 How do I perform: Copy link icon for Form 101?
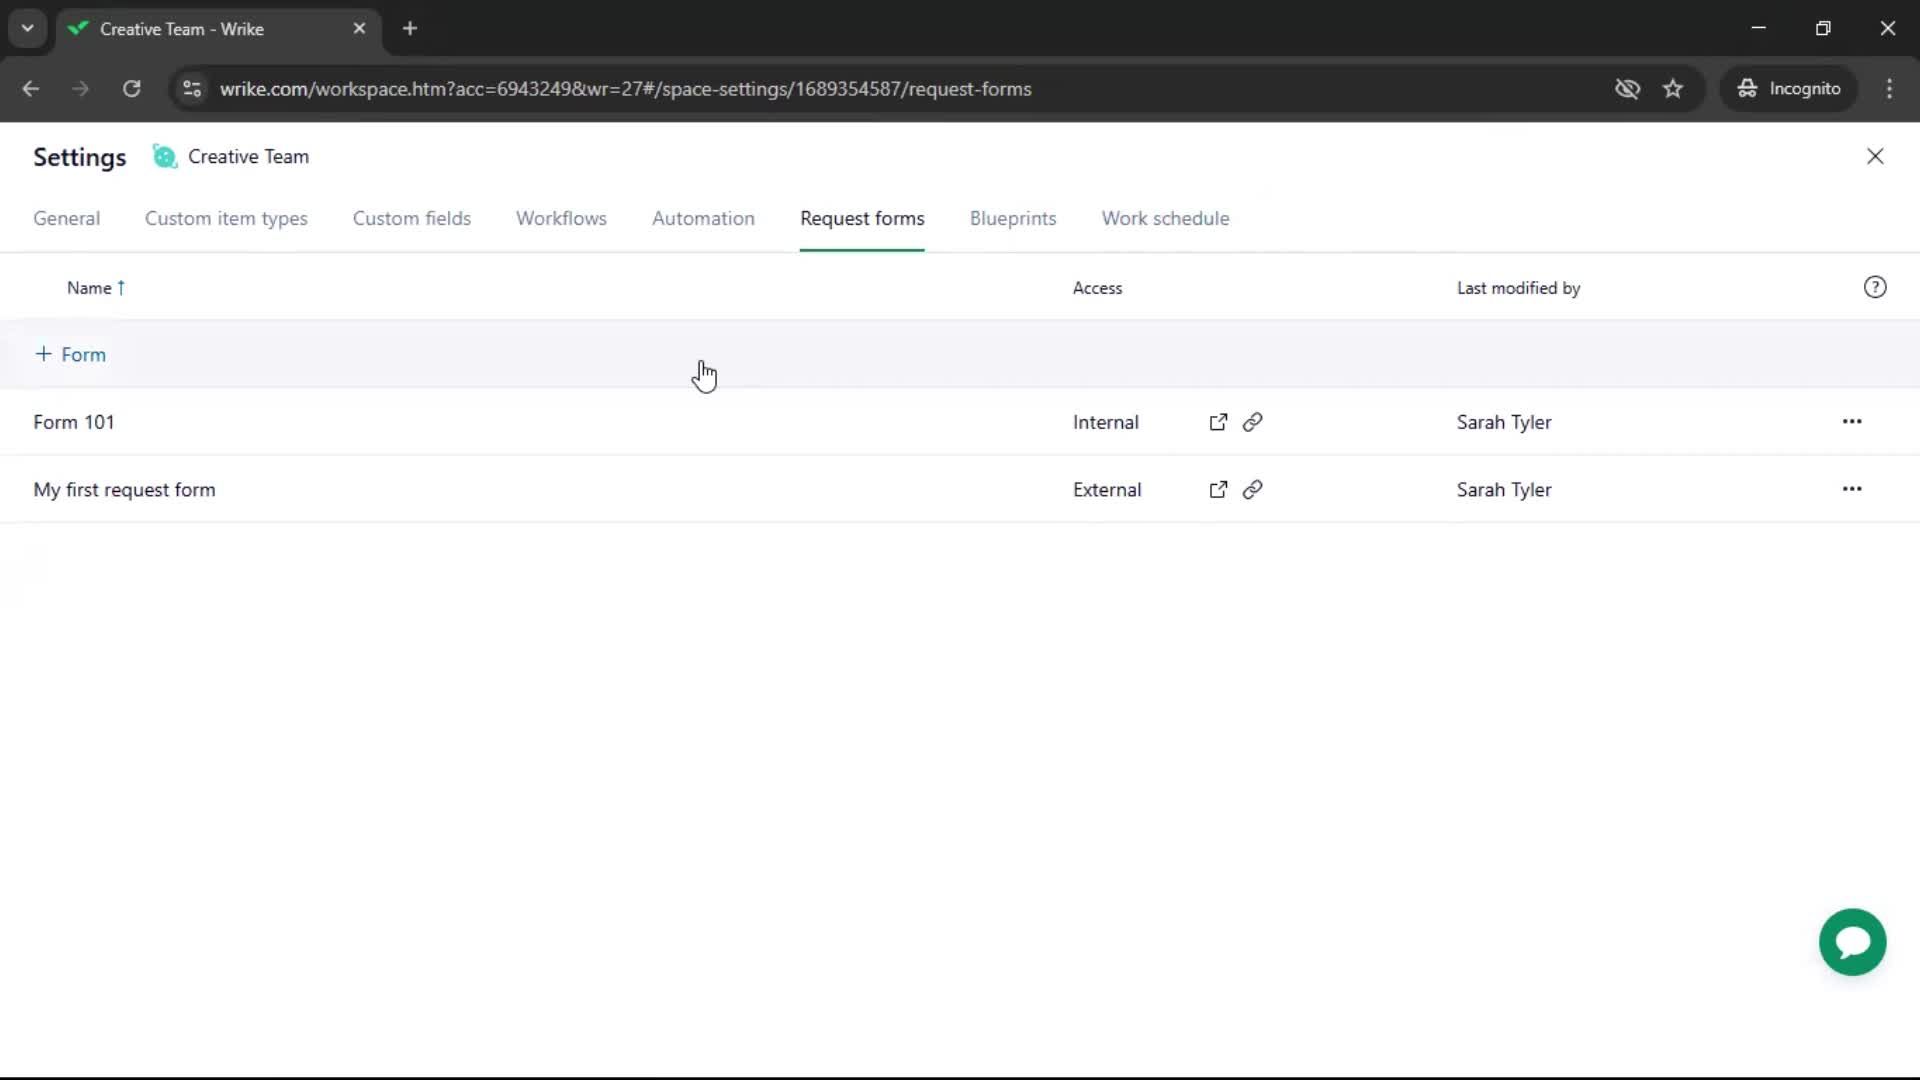pyautogui.click(x=1252, y=422)
